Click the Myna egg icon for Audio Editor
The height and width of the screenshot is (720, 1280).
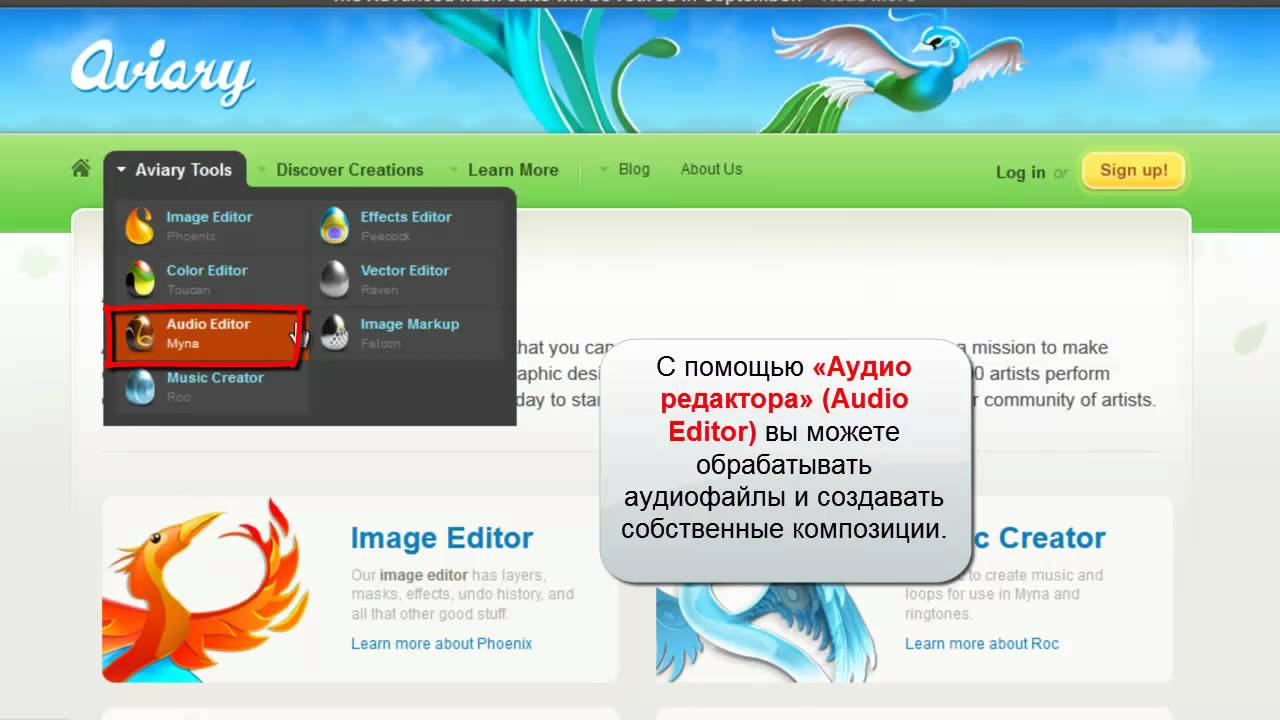click(x=140, y=333)
